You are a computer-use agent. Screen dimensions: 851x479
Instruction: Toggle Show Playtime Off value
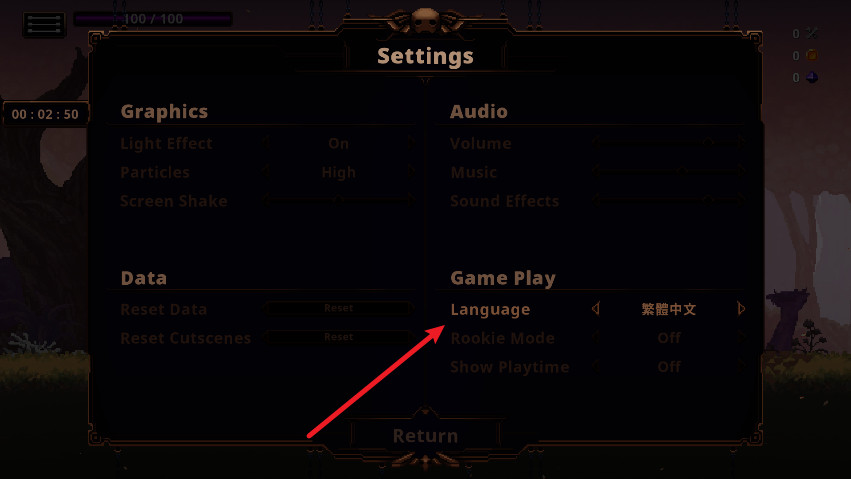[669, 367]
